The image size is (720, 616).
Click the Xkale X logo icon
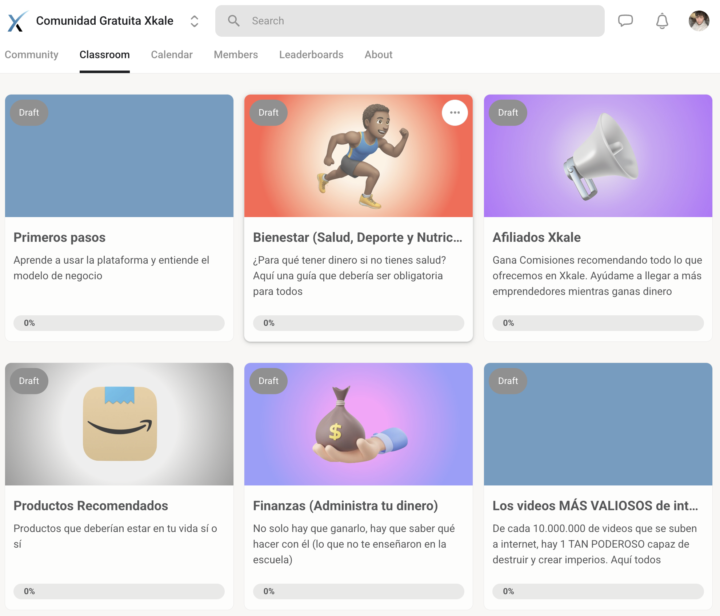tap(17, 21)
